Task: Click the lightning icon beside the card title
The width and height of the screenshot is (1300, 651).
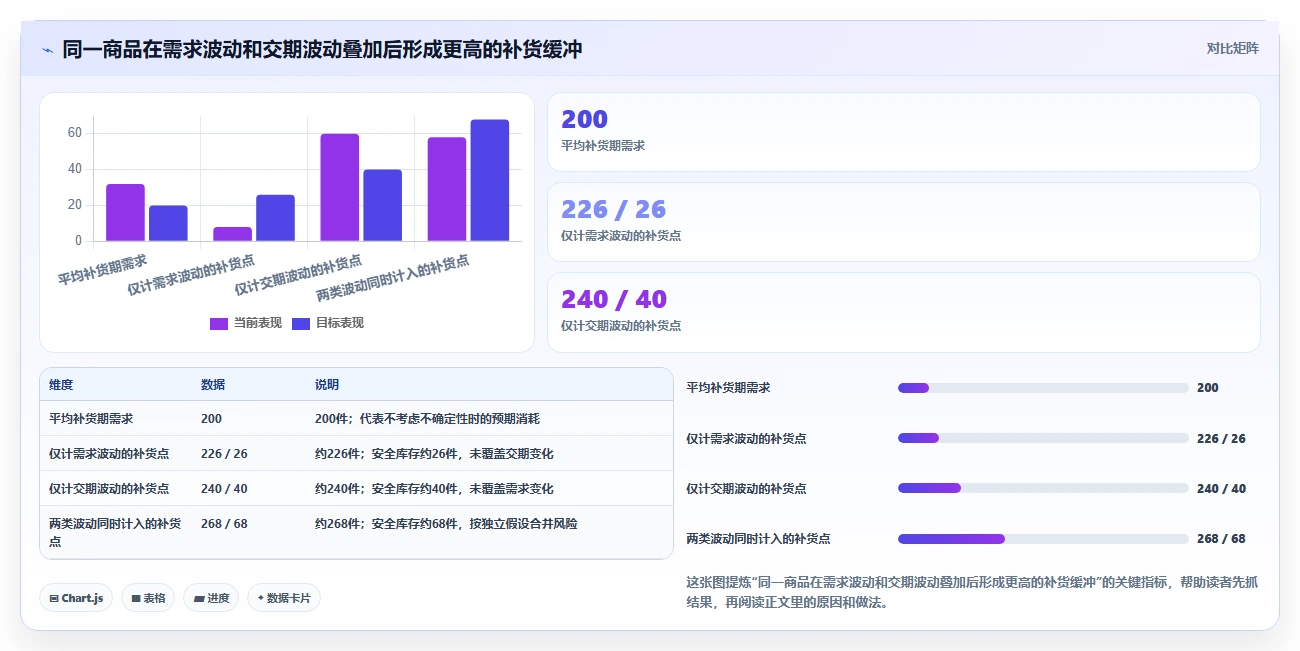Action: [48, 49]
